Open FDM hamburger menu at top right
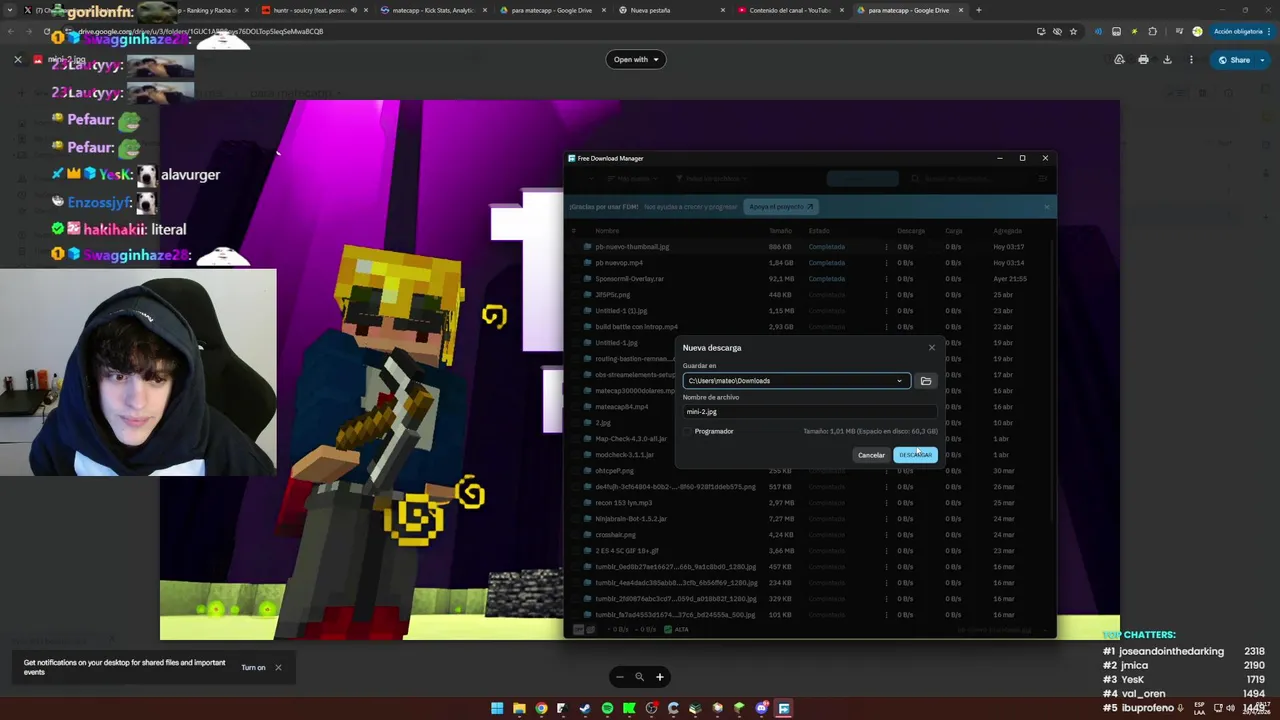The image size is (1280, 720). coord(1043,179)
